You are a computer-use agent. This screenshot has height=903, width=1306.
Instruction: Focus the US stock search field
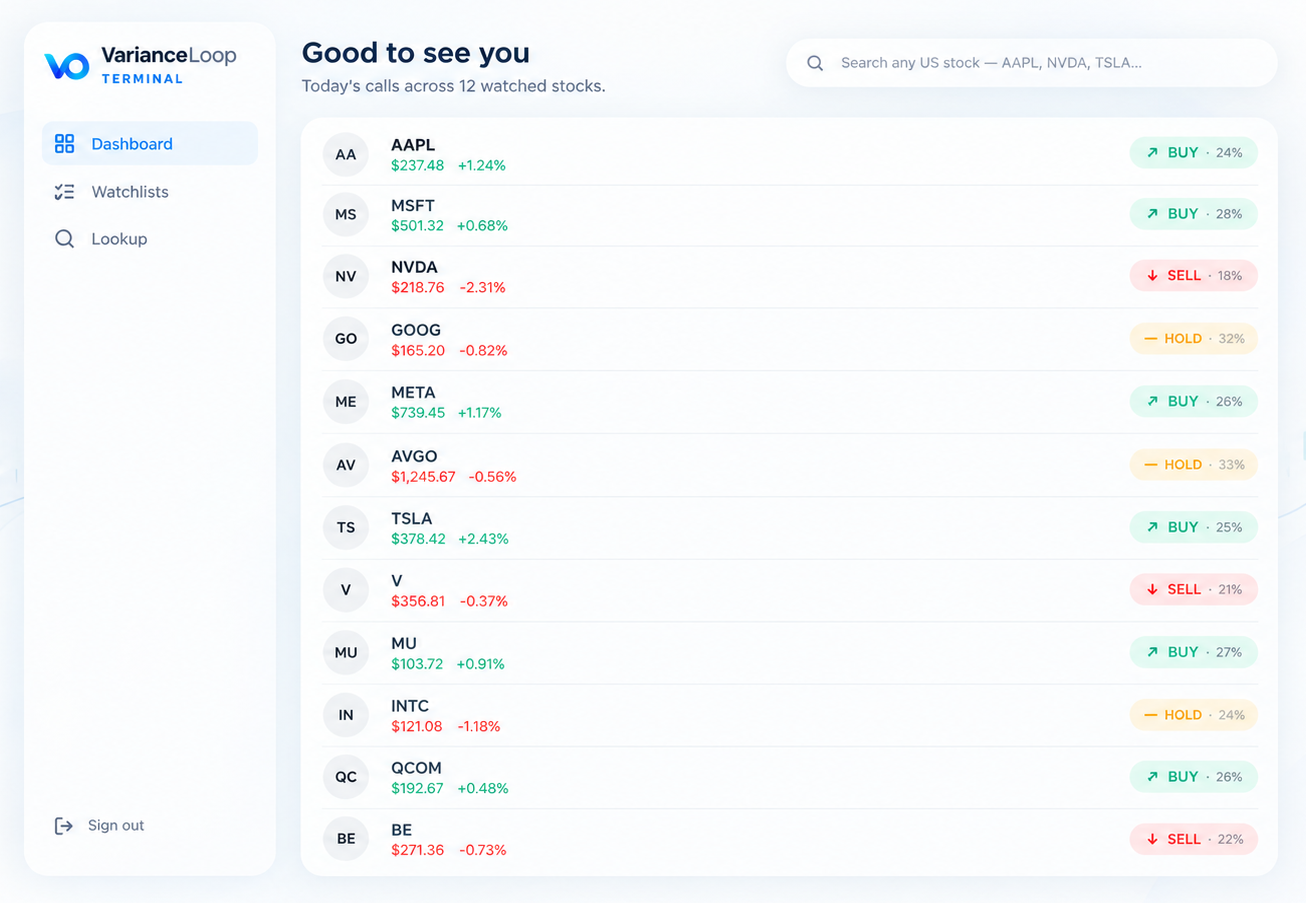click(1032, 63)
